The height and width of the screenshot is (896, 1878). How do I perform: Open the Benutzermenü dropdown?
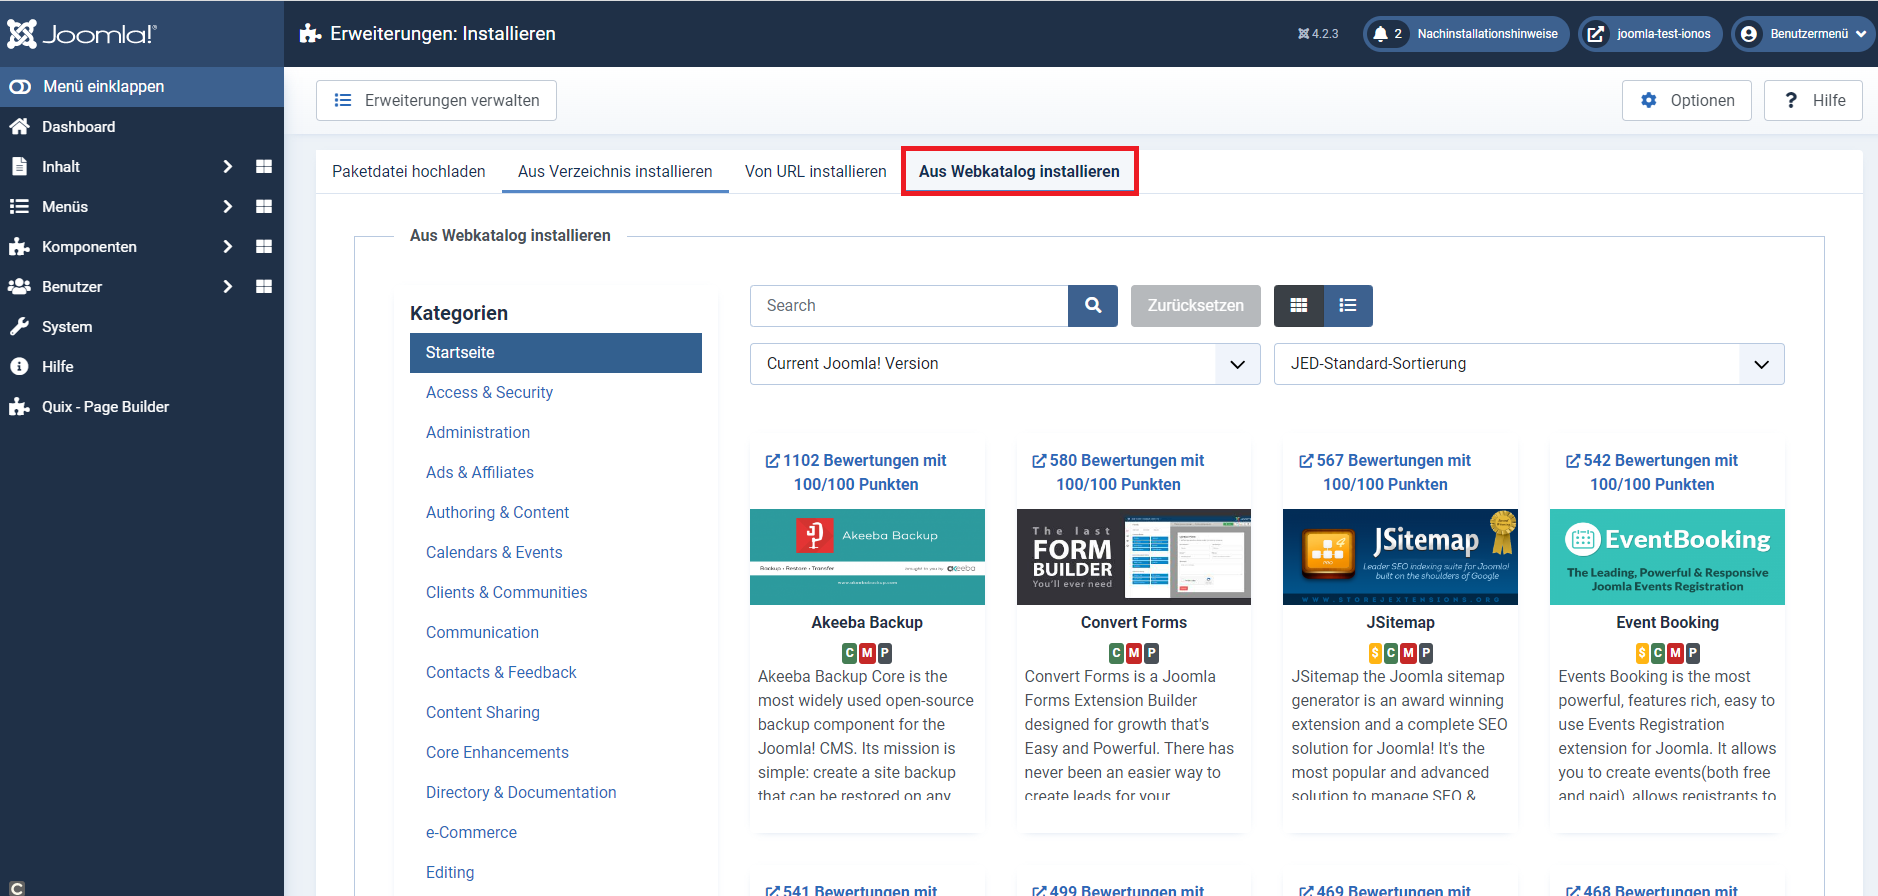1803,34
